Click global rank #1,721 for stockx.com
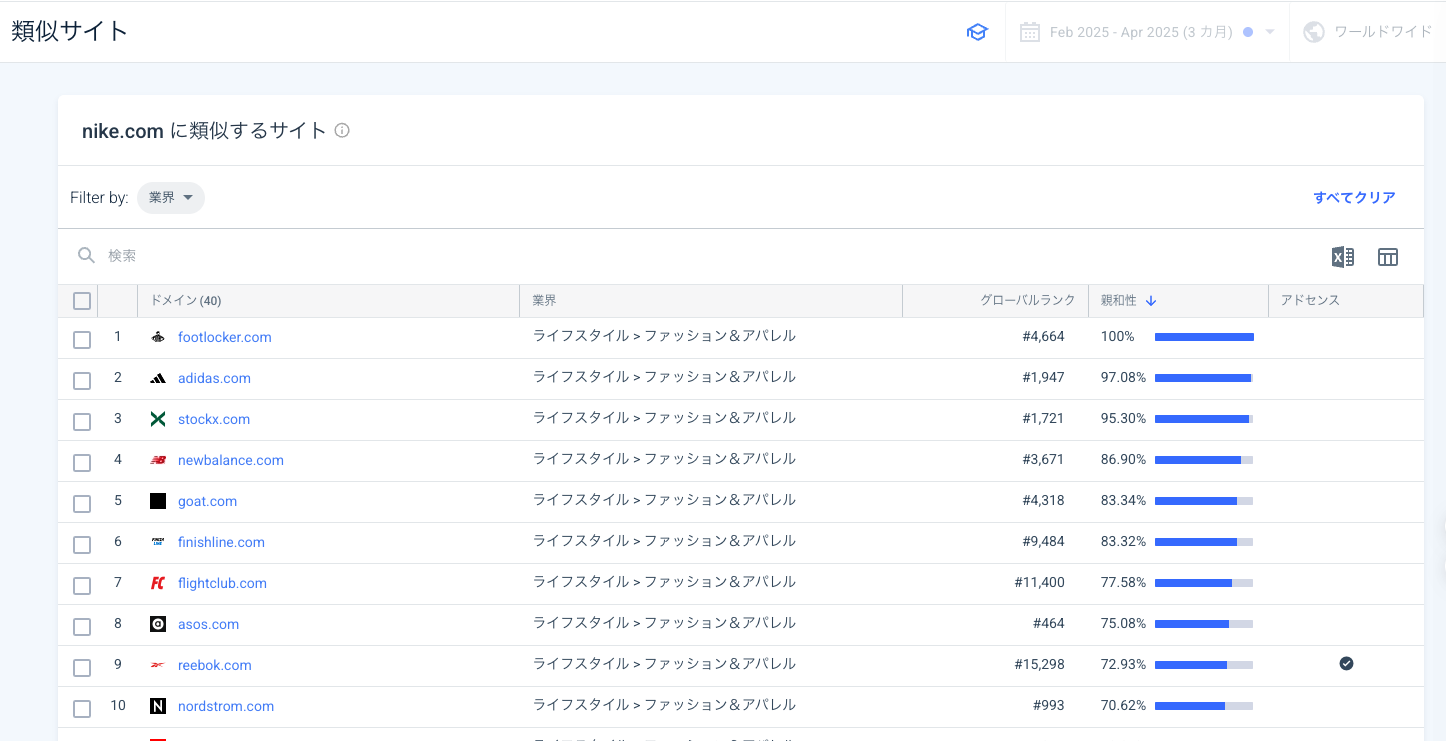The height and width of the screenshot is (741, 1446). [x=1043, y=418]
